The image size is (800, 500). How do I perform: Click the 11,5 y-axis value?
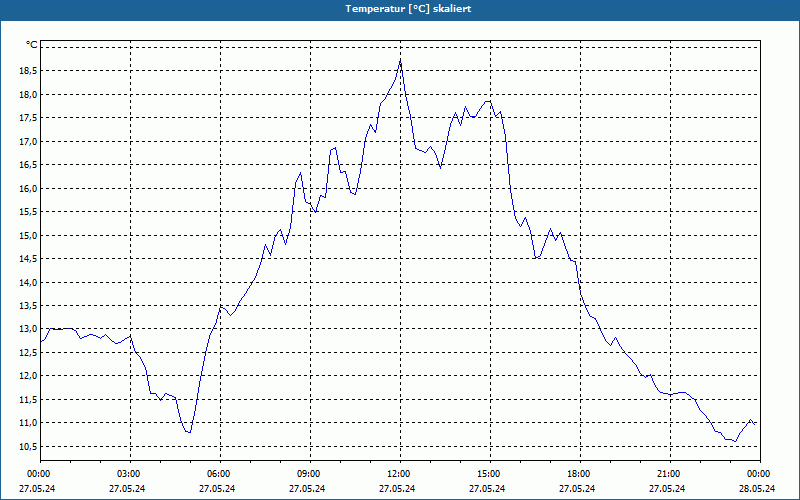pyautogui.click(x=28, y=399)
